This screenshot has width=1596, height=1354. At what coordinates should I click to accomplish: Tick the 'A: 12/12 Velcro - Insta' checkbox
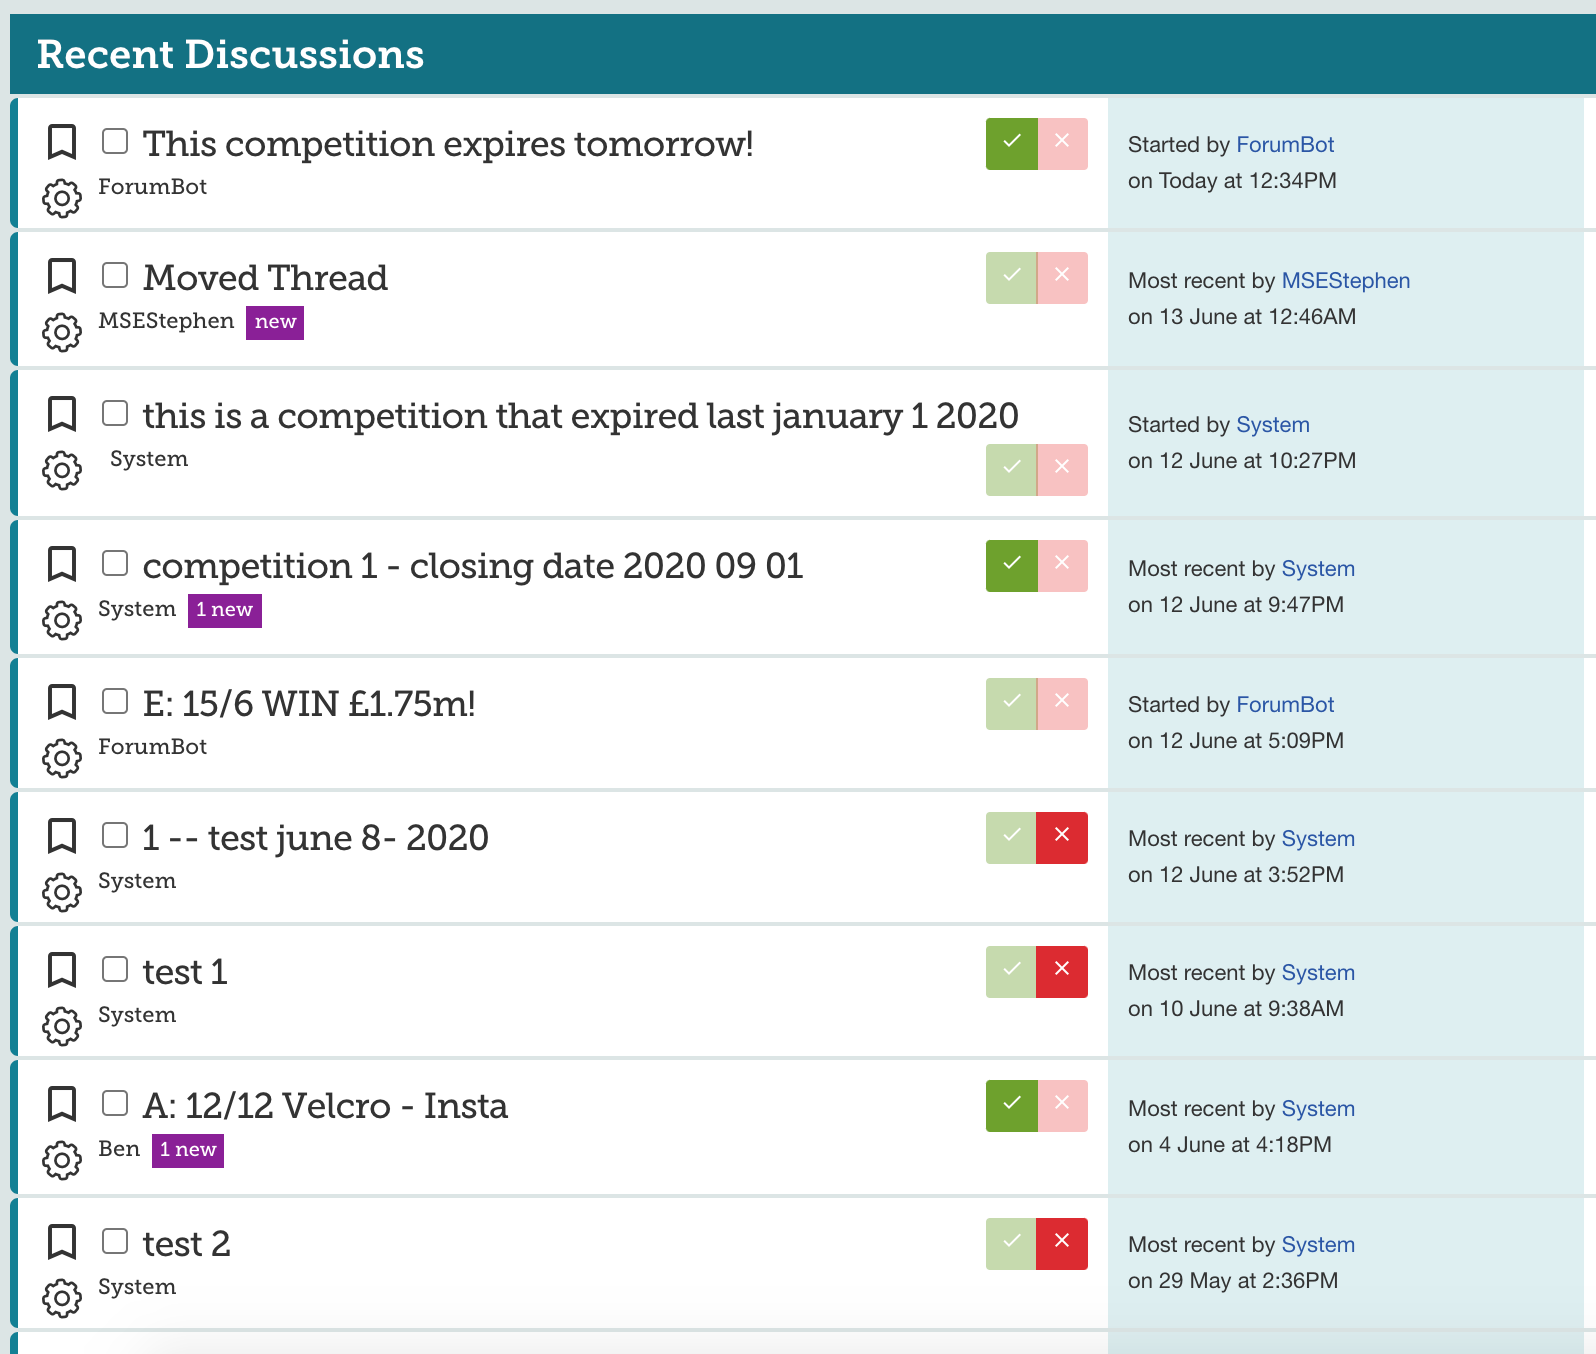coord(115,1103)
